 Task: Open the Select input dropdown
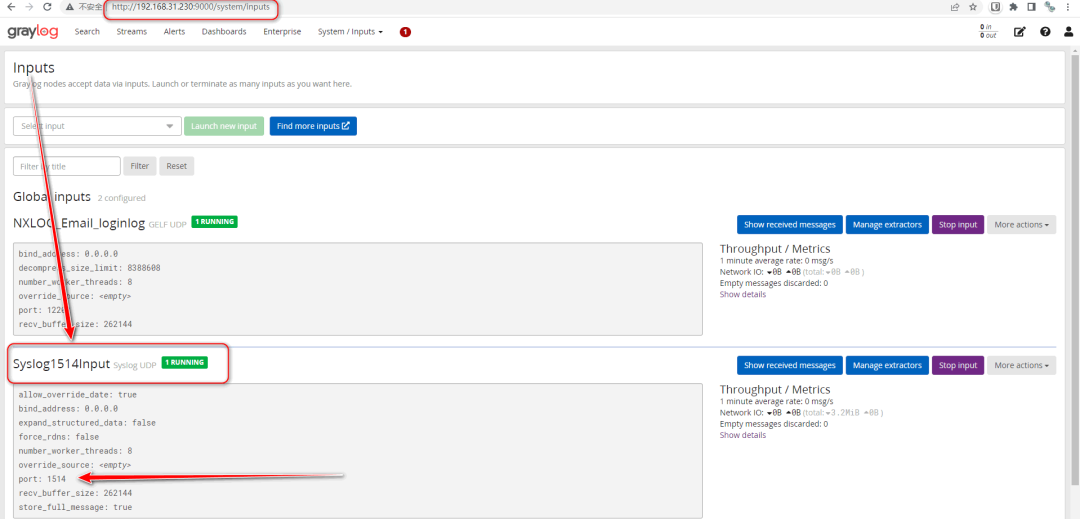tap(97, 126)
